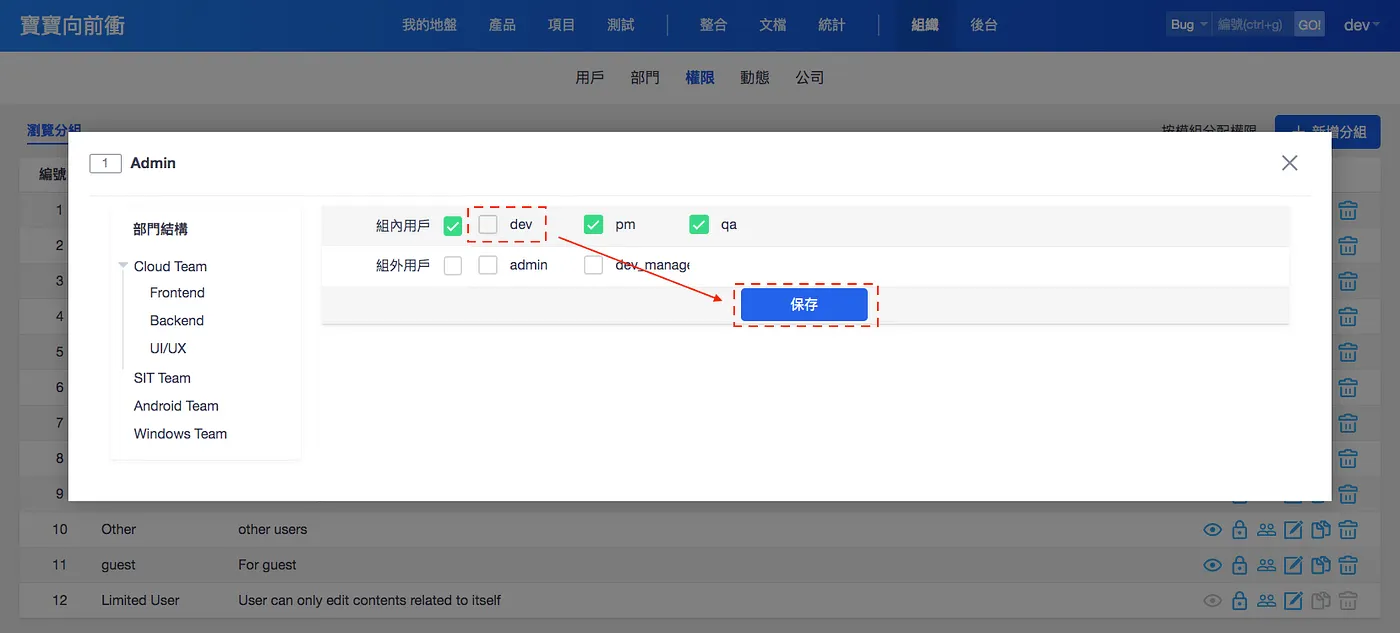Click the trash icon on row 5
The width and height of the screenshot is (1400, 633).
pyautogui.click(x=1348, y=352)
